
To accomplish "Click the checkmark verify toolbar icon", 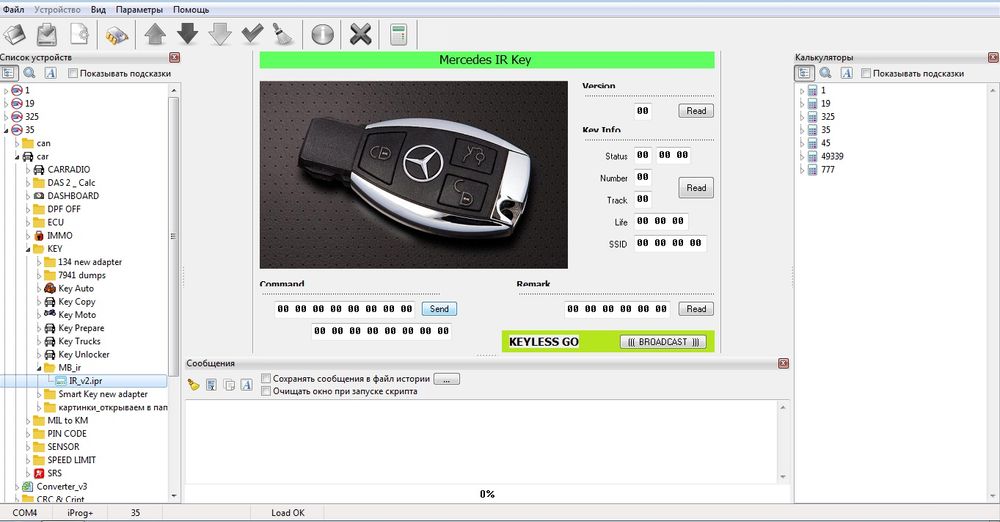I will tap(252, 34).
